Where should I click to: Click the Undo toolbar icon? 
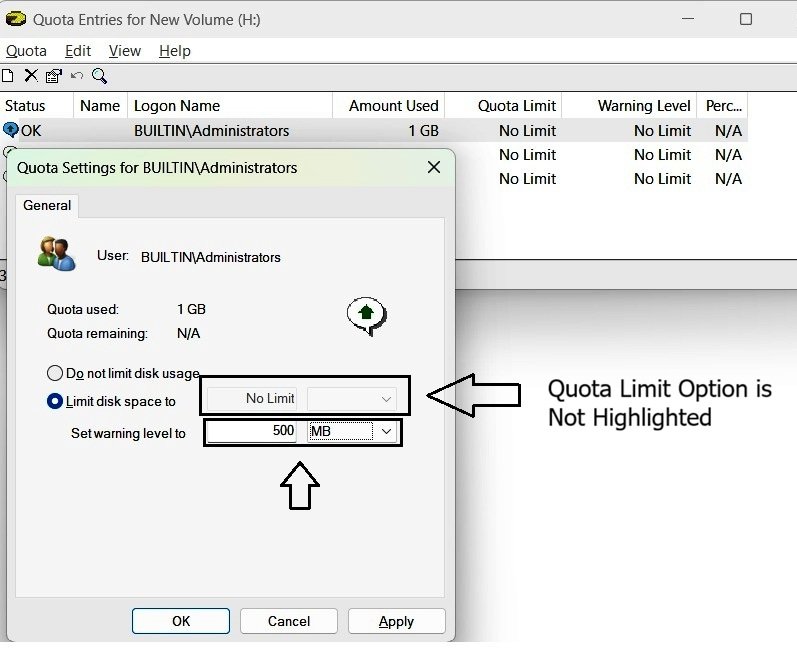point(77,76)
